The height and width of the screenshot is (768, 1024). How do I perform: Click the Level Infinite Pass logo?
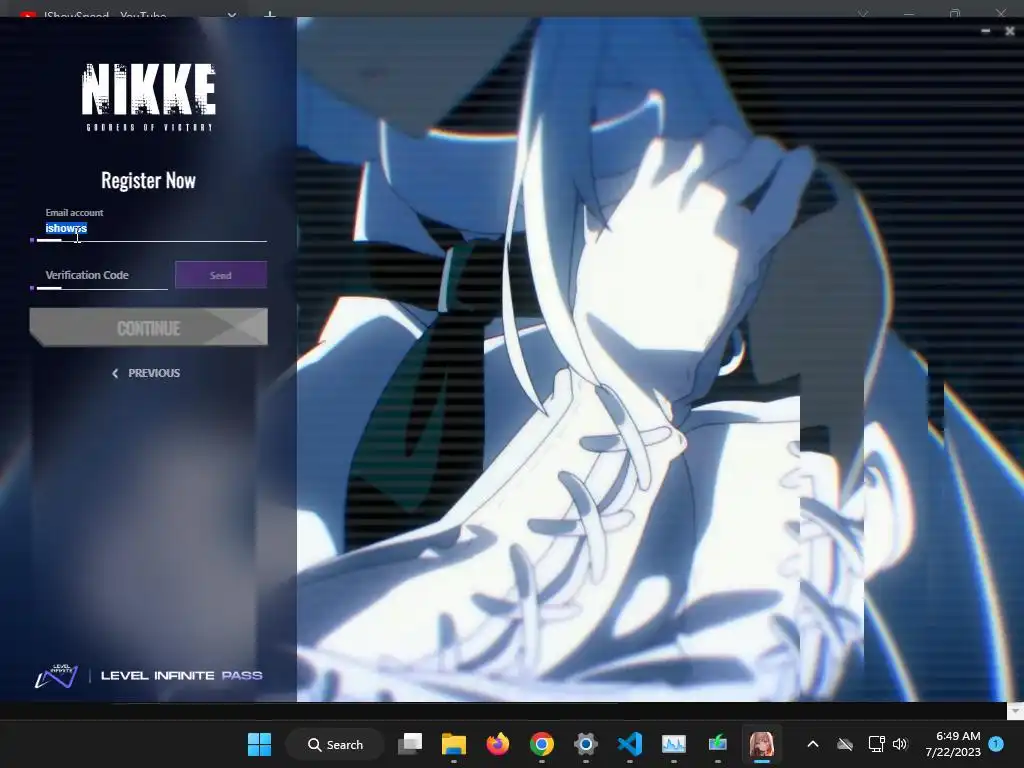(148, 675)
